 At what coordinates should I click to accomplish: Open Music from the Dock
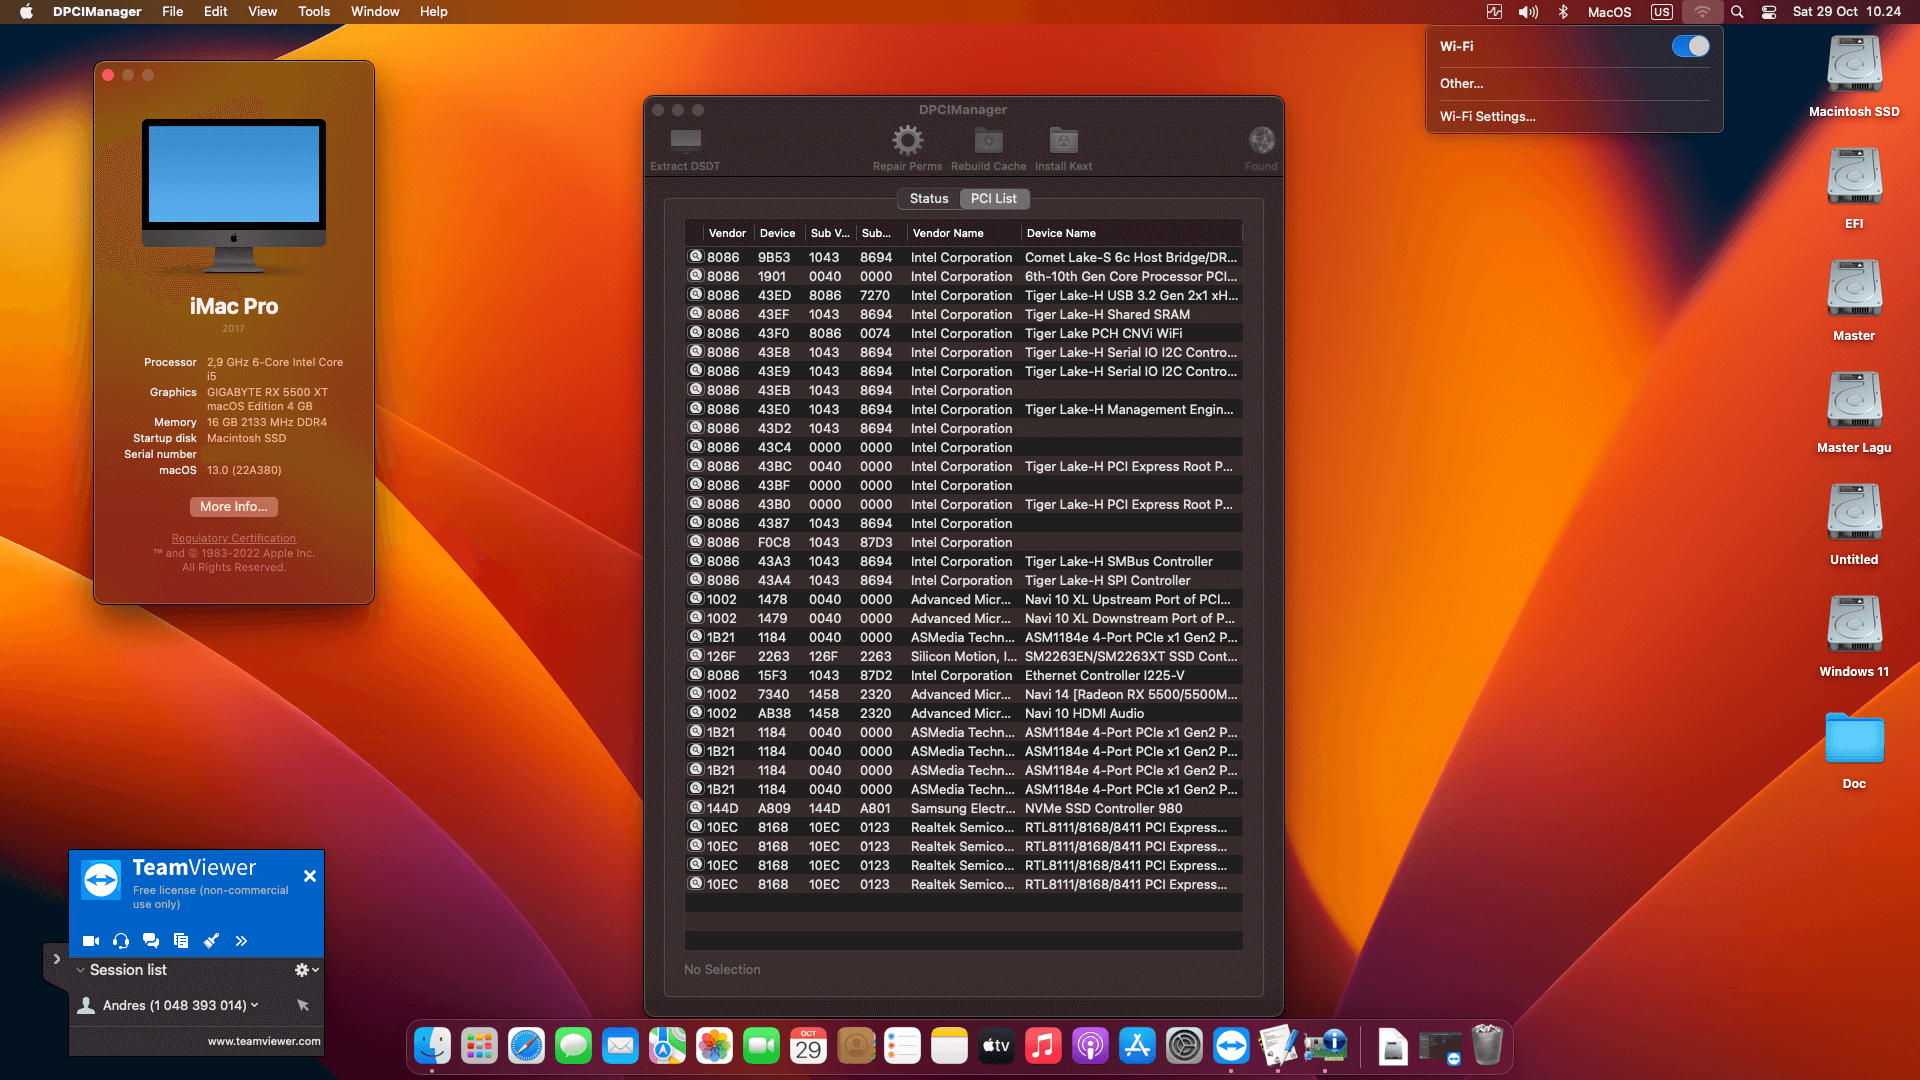point(1043,1046)
